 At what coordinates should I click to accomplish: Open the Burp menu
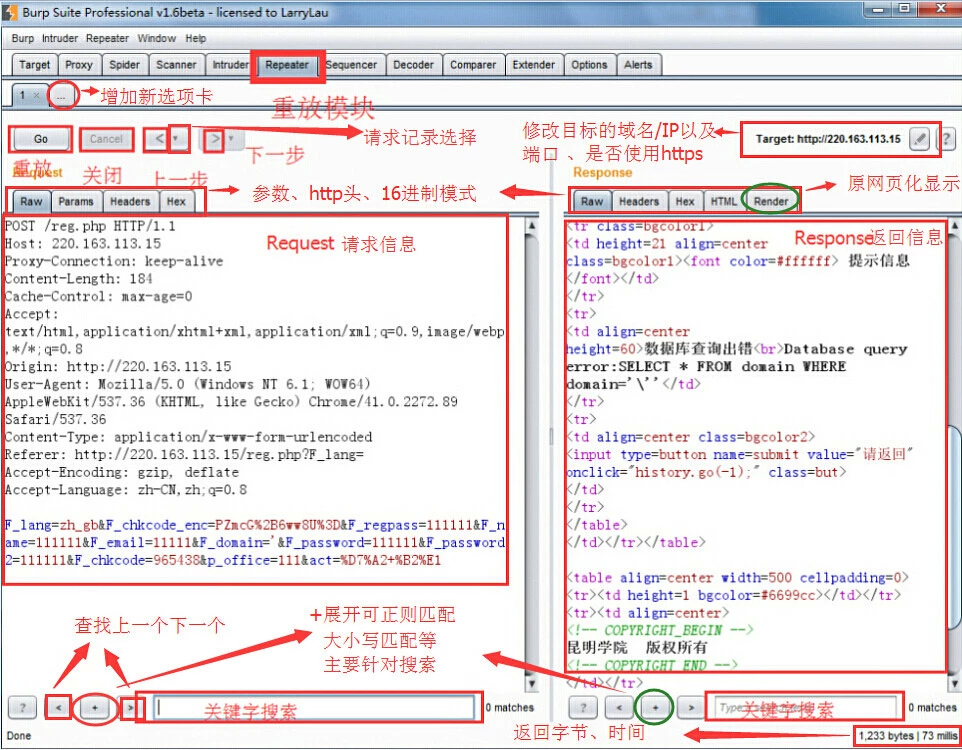click(x=23, y=38)
